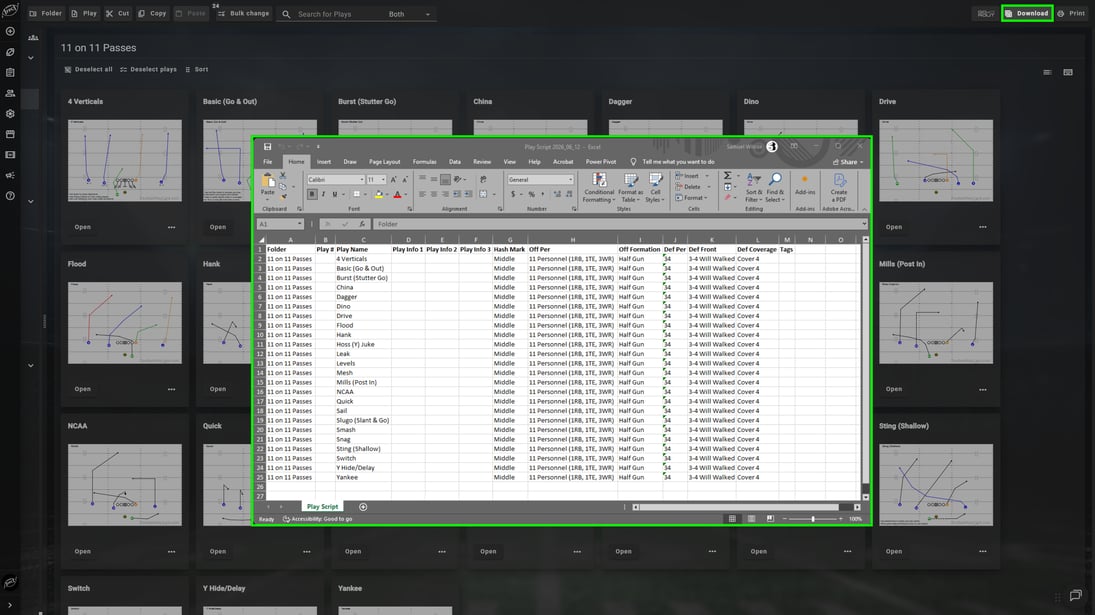Viewport: 1095px width, 615px height.
Task: Click percent style icon in Excel Number group
Action: [x=531, y=194]
